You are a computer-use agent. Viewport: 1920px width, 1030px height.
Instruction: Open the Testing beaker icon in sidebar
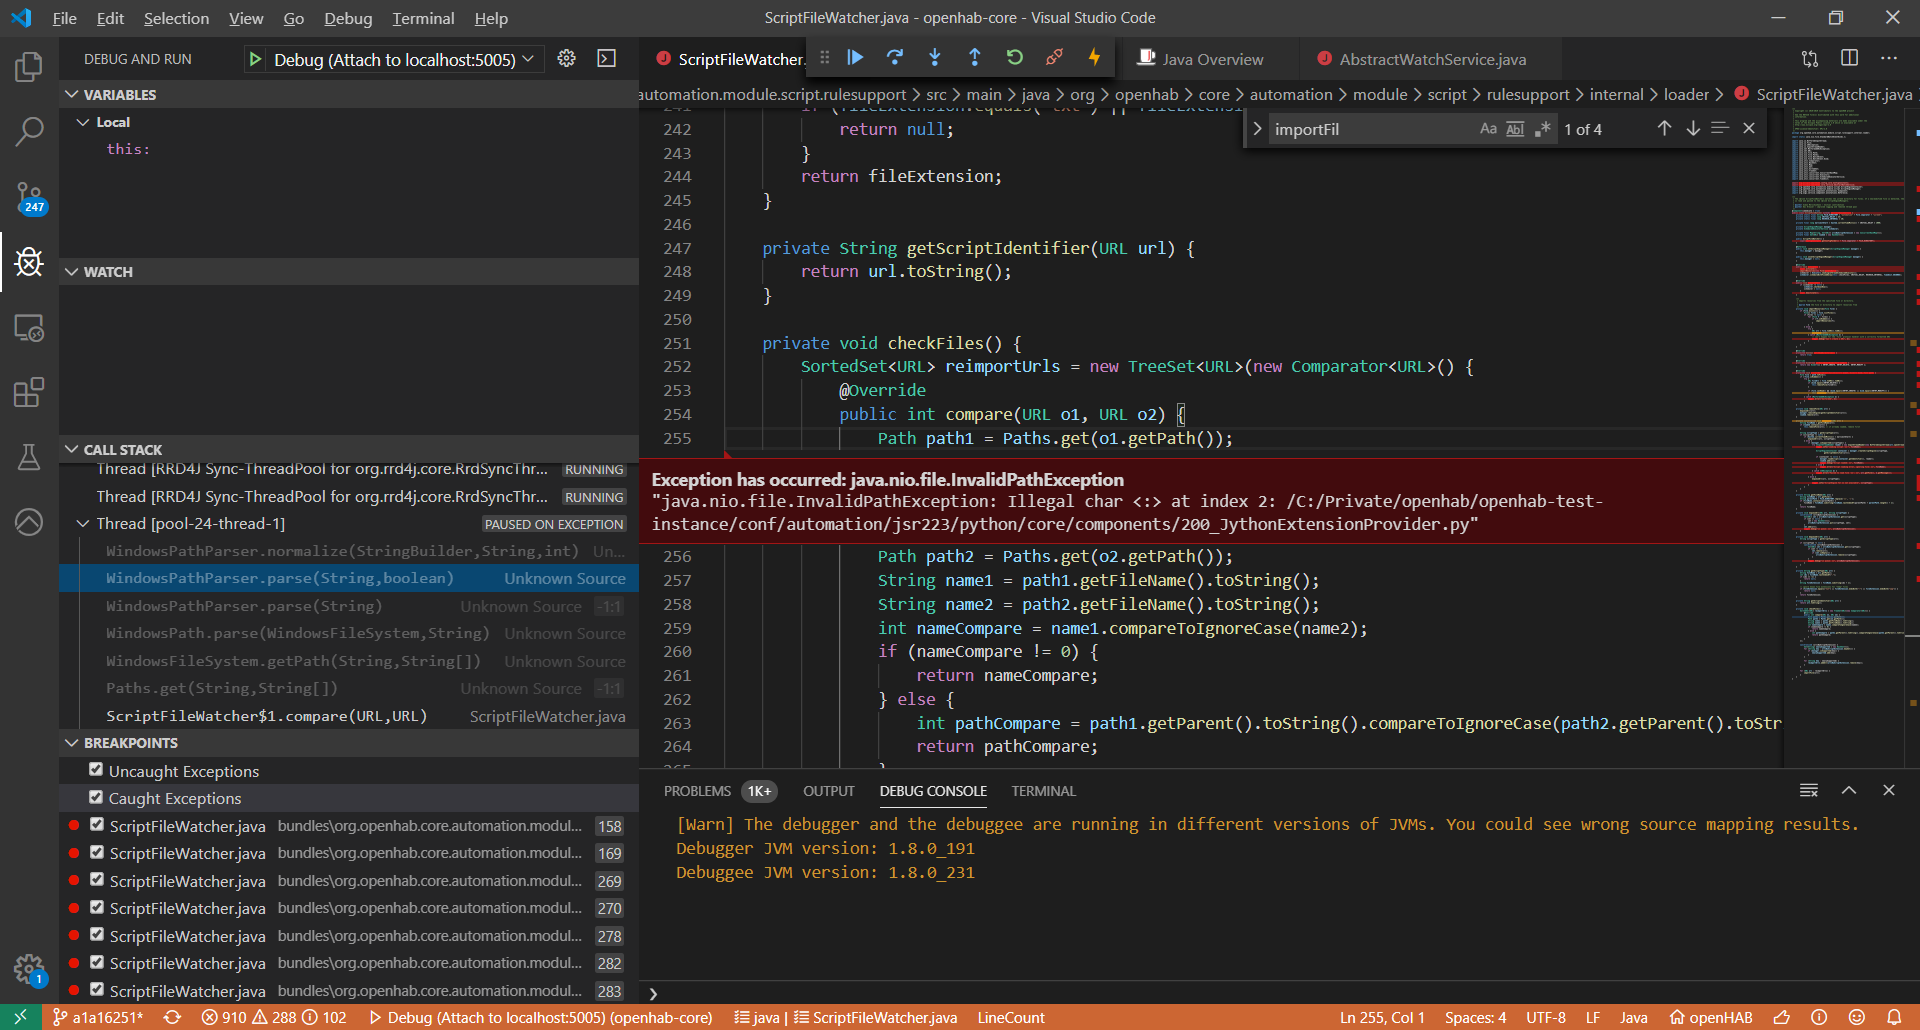point(30,457)
